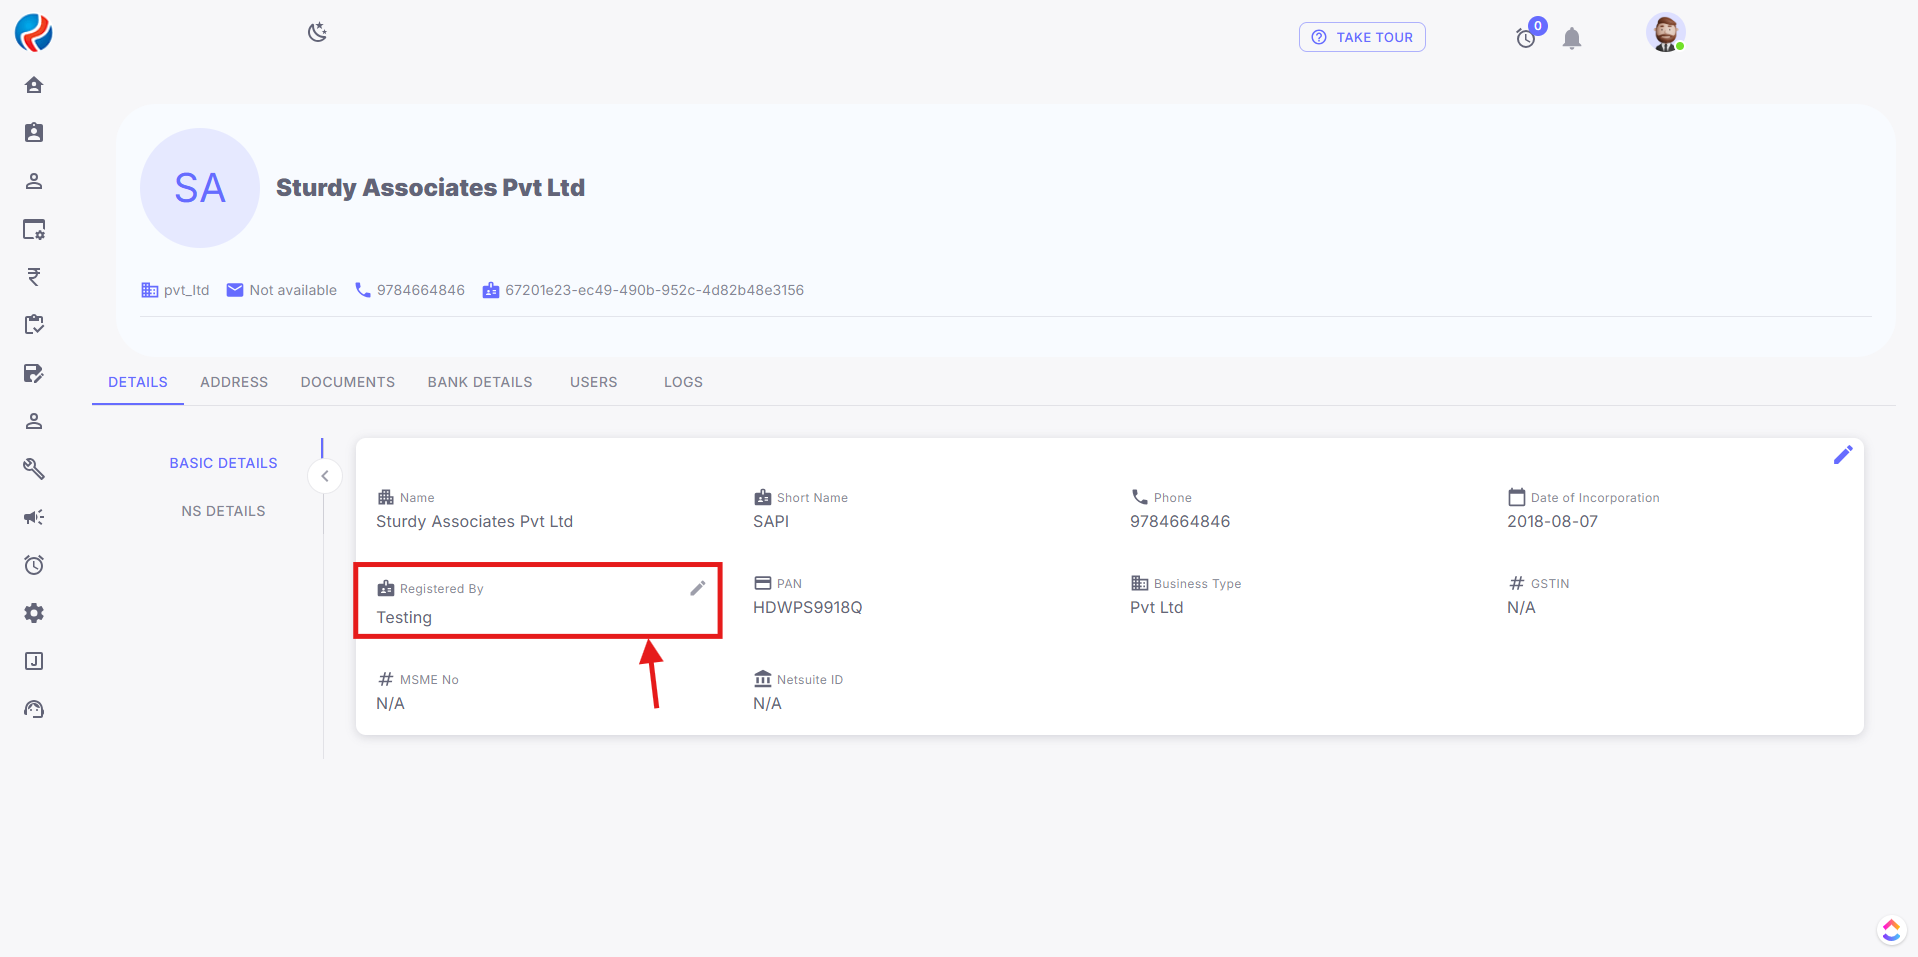Open the user profile avatar menu
Viewport: 1918px width, 957px height.
coord(1665,34)
